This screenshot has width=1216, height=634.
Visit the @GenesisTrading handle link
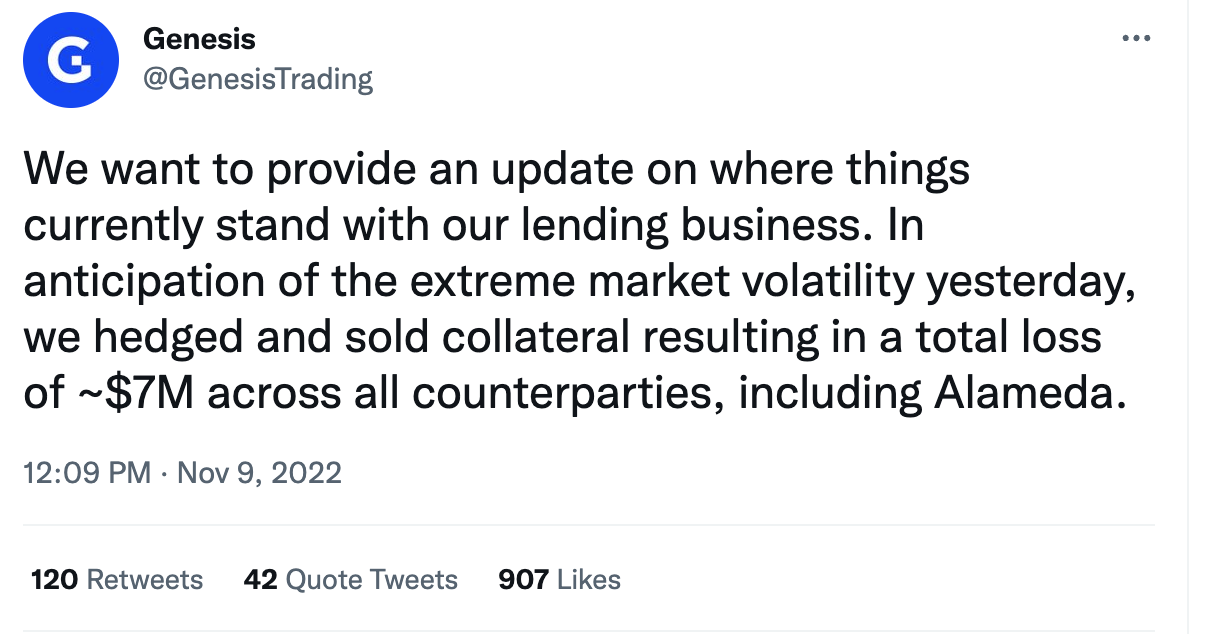coord(258,78)
